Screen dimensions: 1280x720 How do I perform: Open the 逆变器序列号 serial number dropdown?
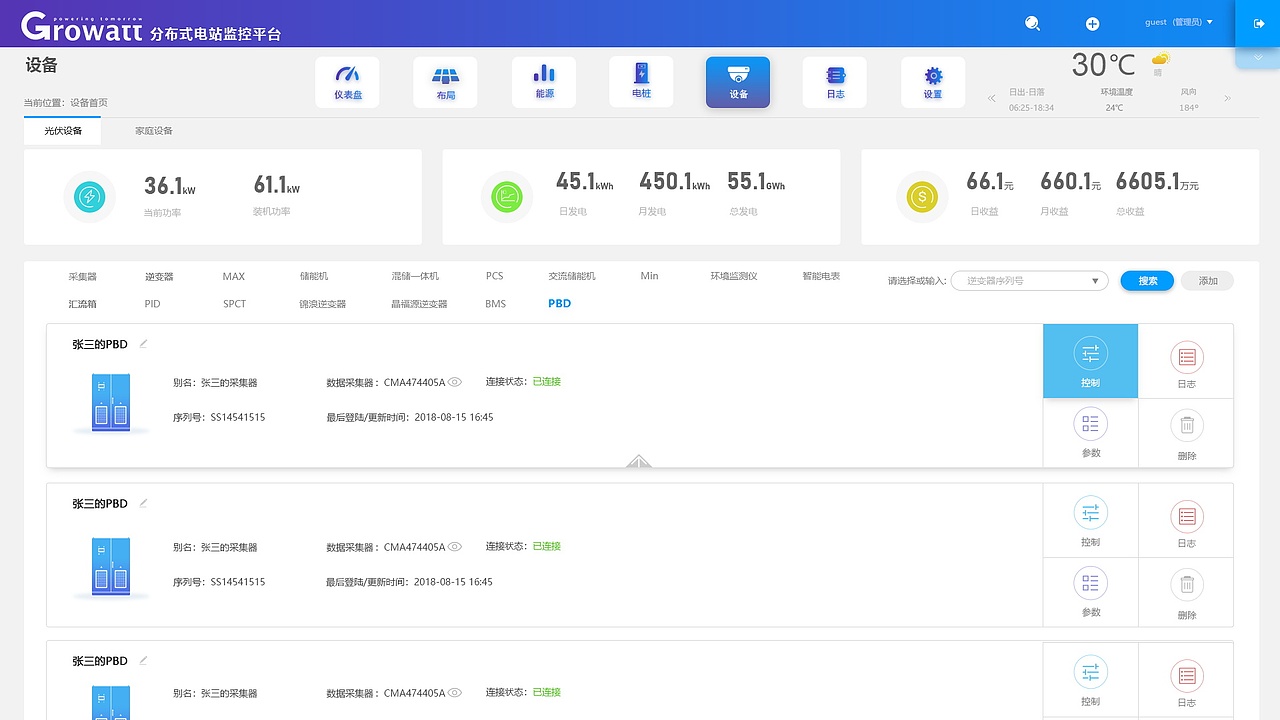click(1029, 281)
